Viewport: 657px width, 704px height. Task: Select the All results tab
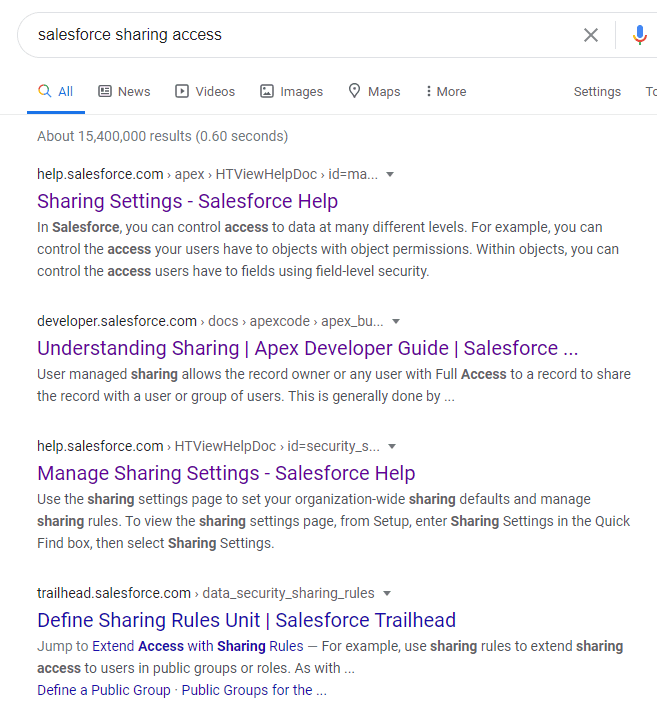(x=56, y=92)
